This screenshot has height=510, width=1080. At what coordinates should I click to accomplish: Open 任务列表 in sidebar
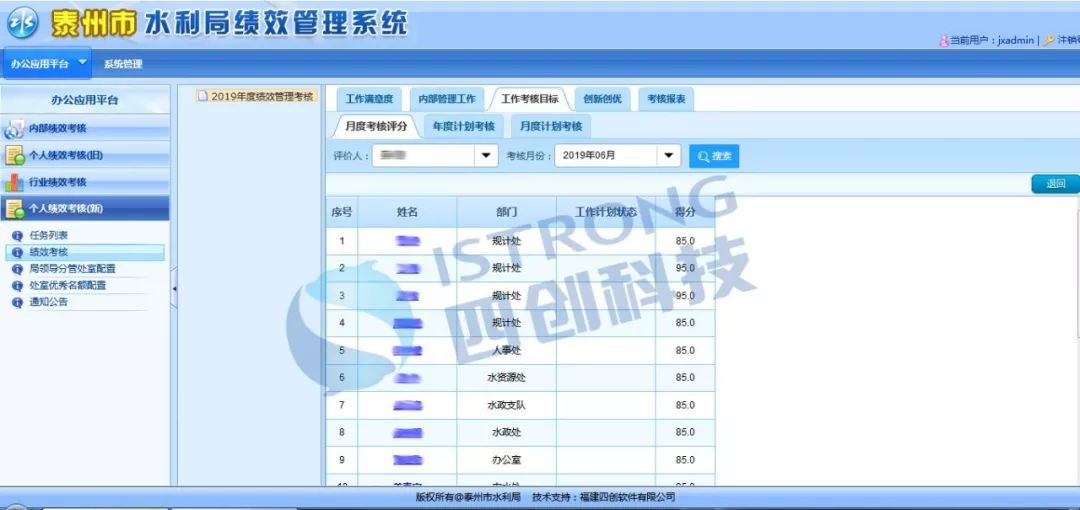[x=48, y=236]
